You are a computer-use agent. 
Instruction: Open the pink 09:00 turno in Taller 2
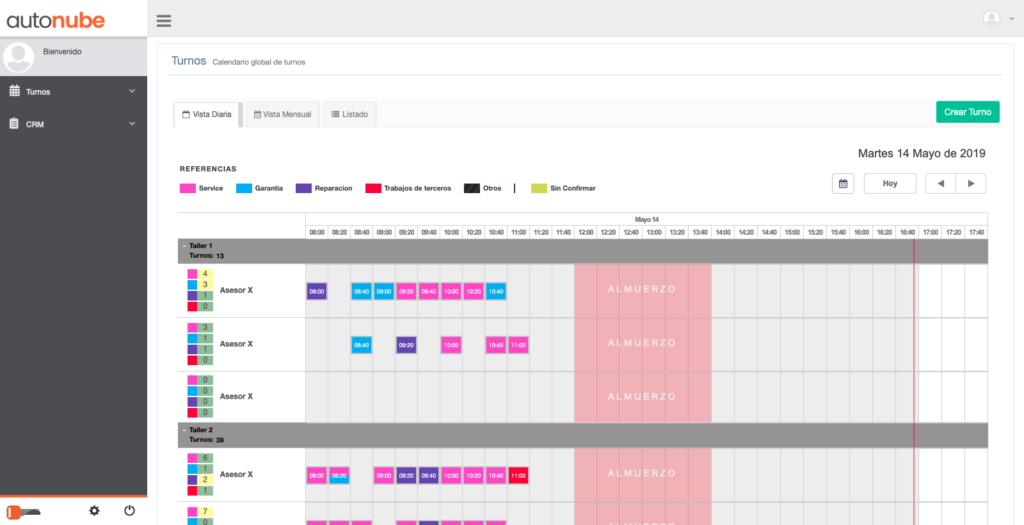pos(384,475)
